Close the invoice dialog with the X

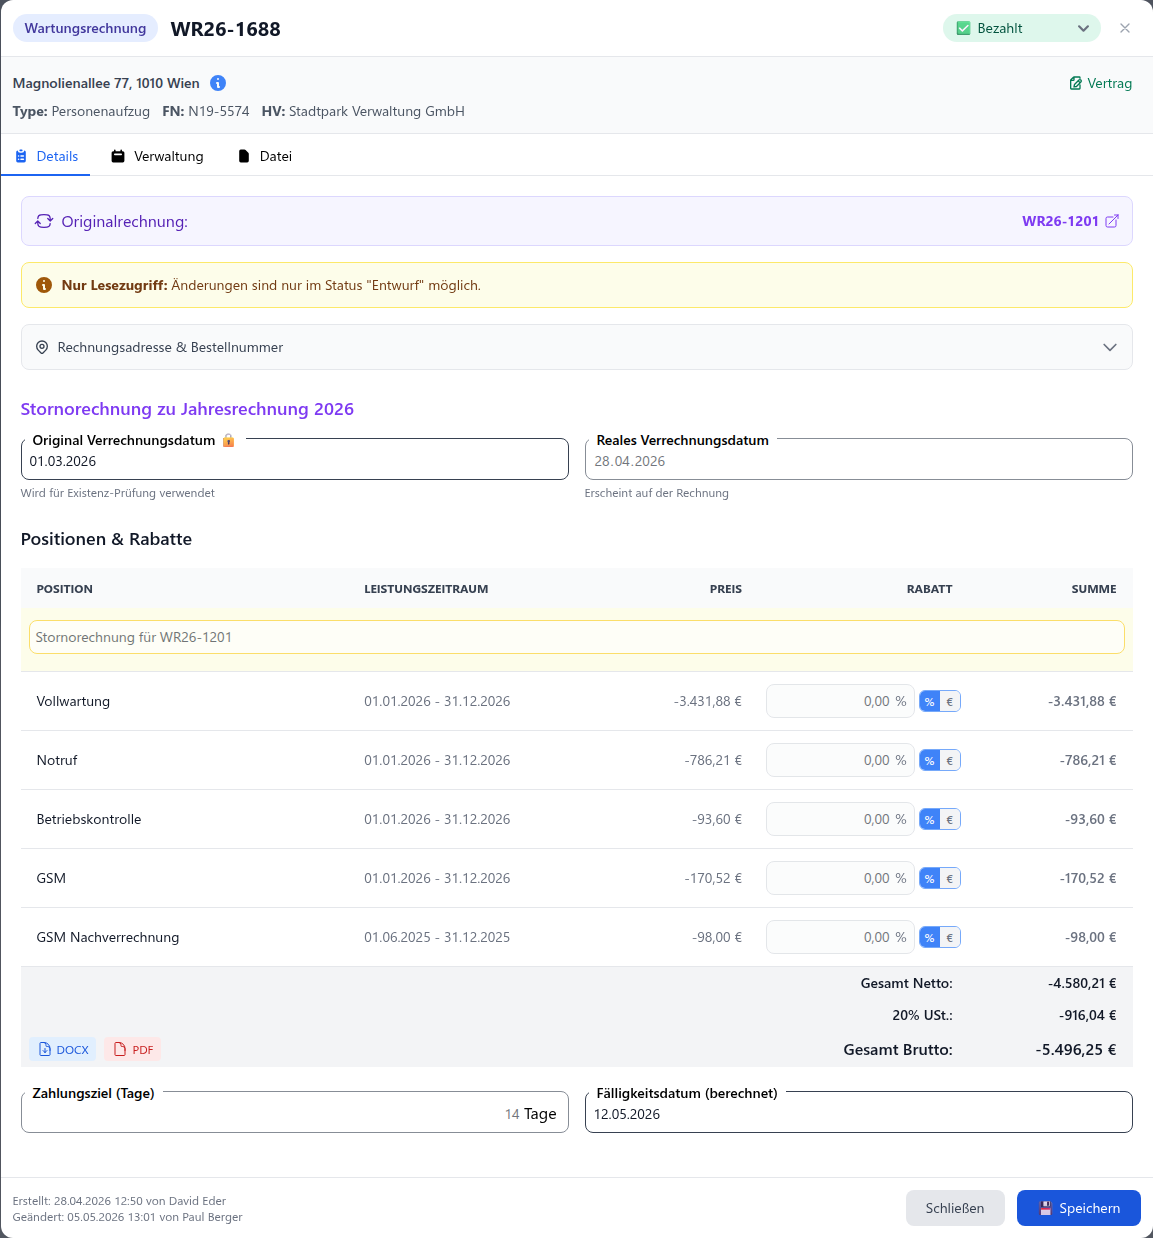coord(1125,28)
